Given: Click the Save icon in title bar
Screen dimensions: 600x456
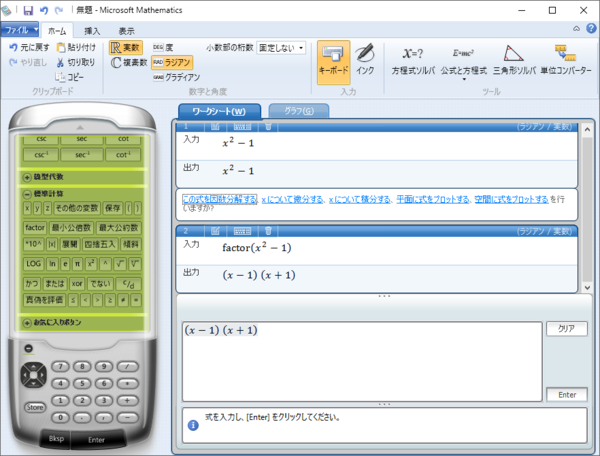Looking at the screenshot, I should (28, 10).
